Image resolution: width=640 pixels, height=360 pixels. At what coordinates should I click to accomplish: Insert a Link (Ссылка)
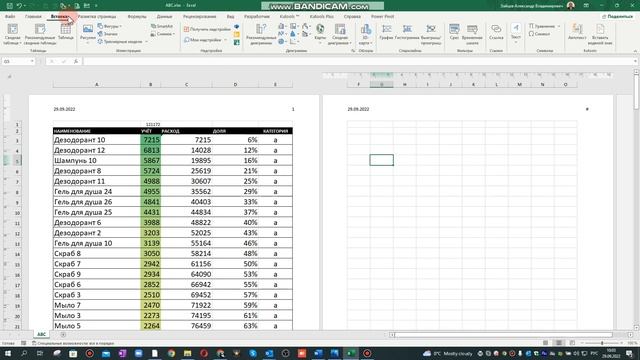pyautogui.click(x=496, y=32)
